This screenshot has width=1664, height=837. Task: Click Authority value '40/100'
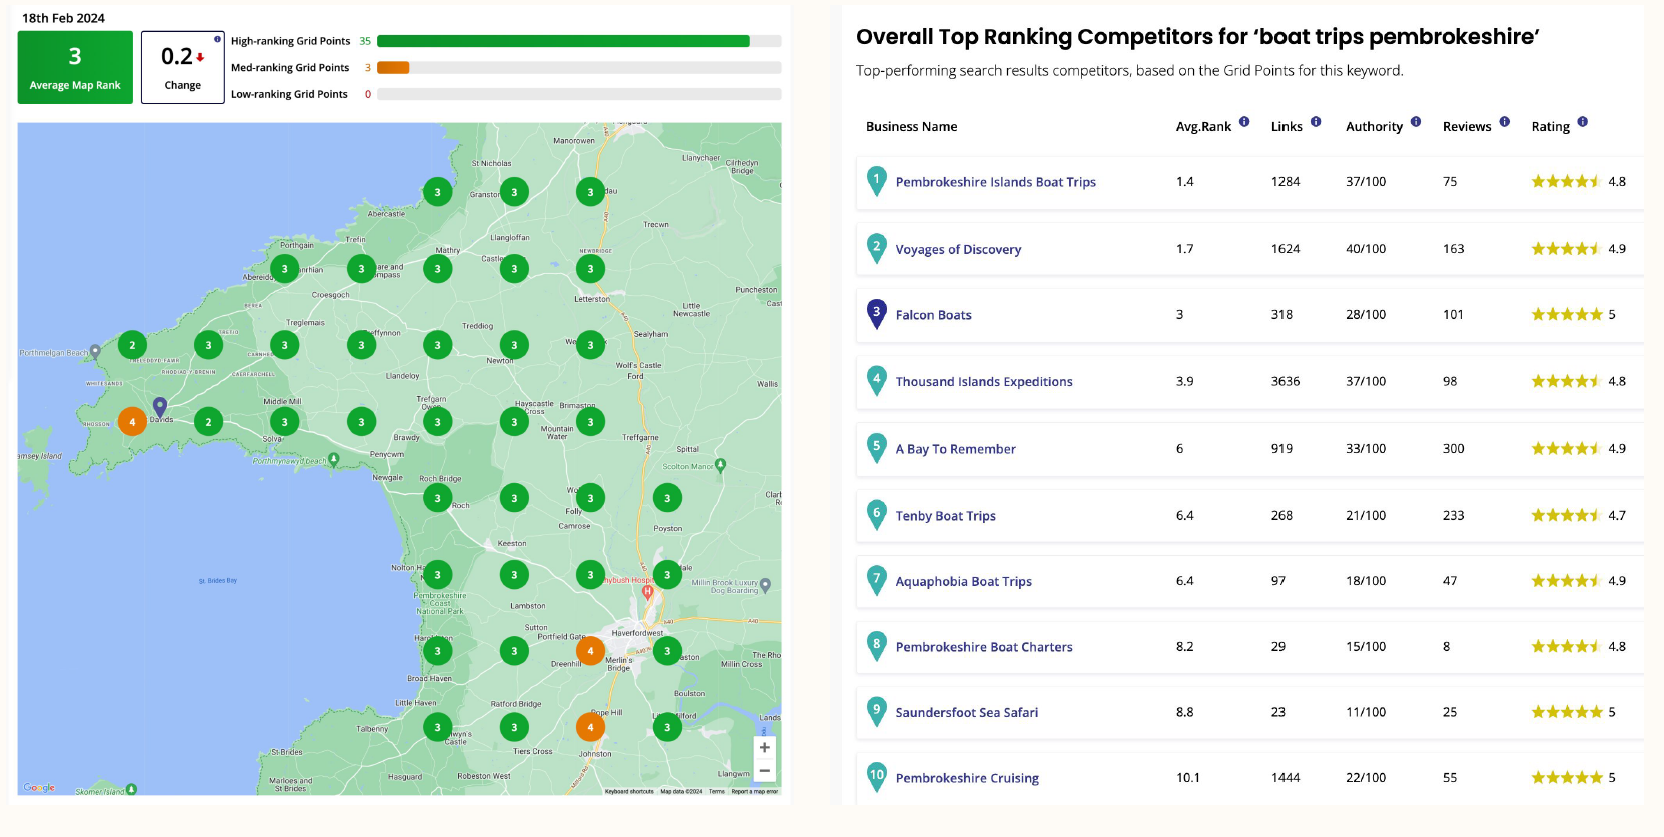point(1366,248)
